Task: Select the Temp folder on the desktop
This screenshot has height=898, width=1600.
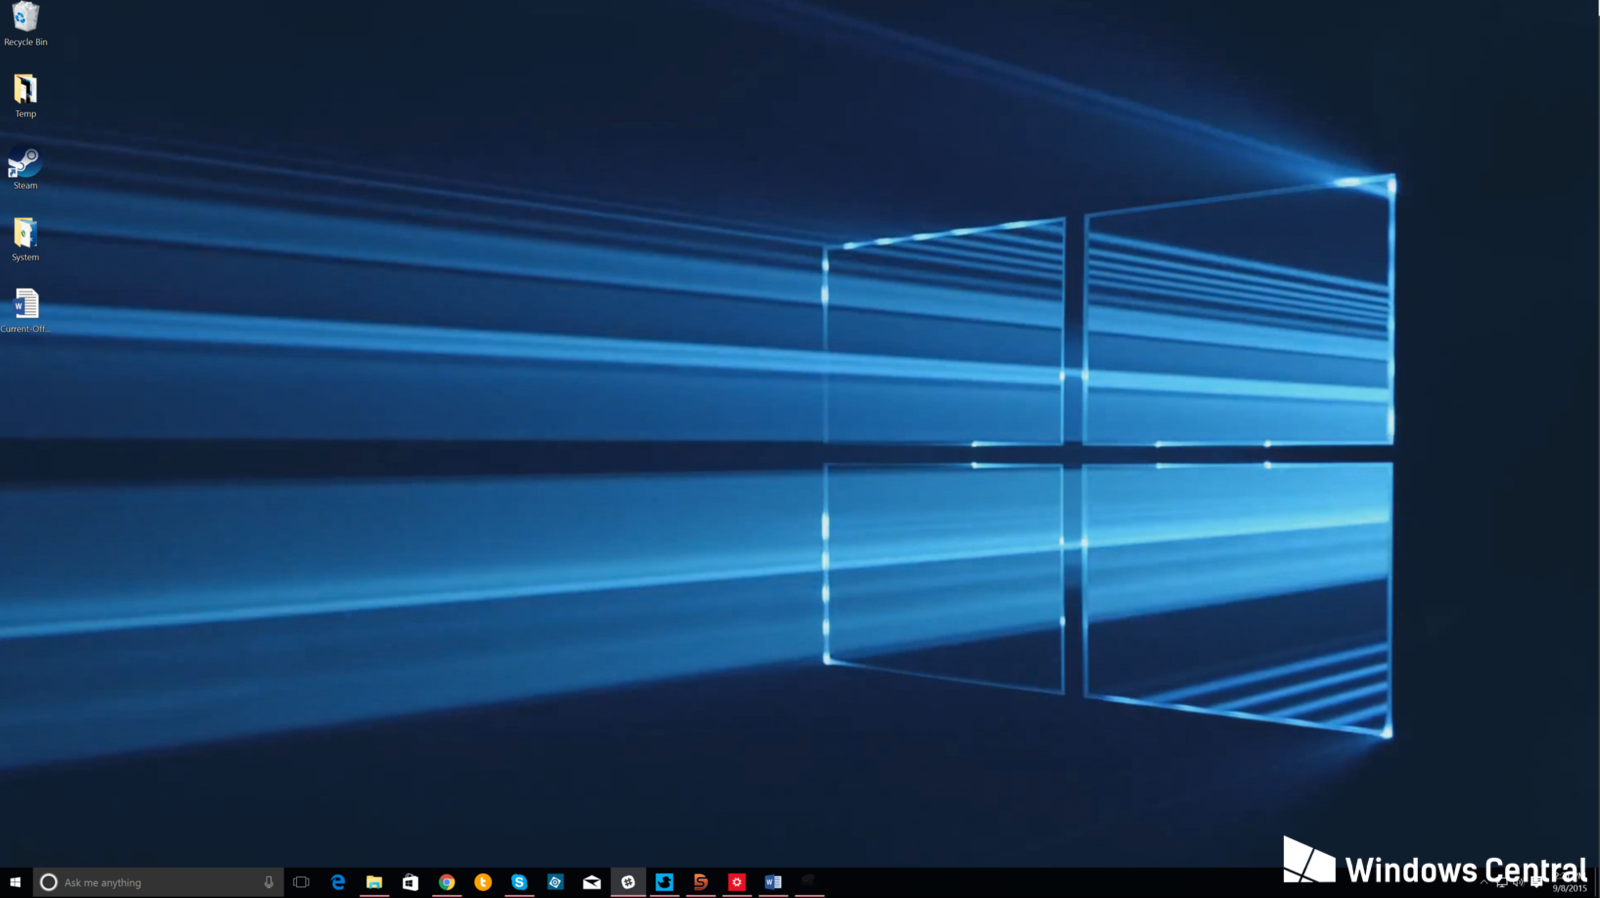Action: pyautogui.click(x=25, y=95)
